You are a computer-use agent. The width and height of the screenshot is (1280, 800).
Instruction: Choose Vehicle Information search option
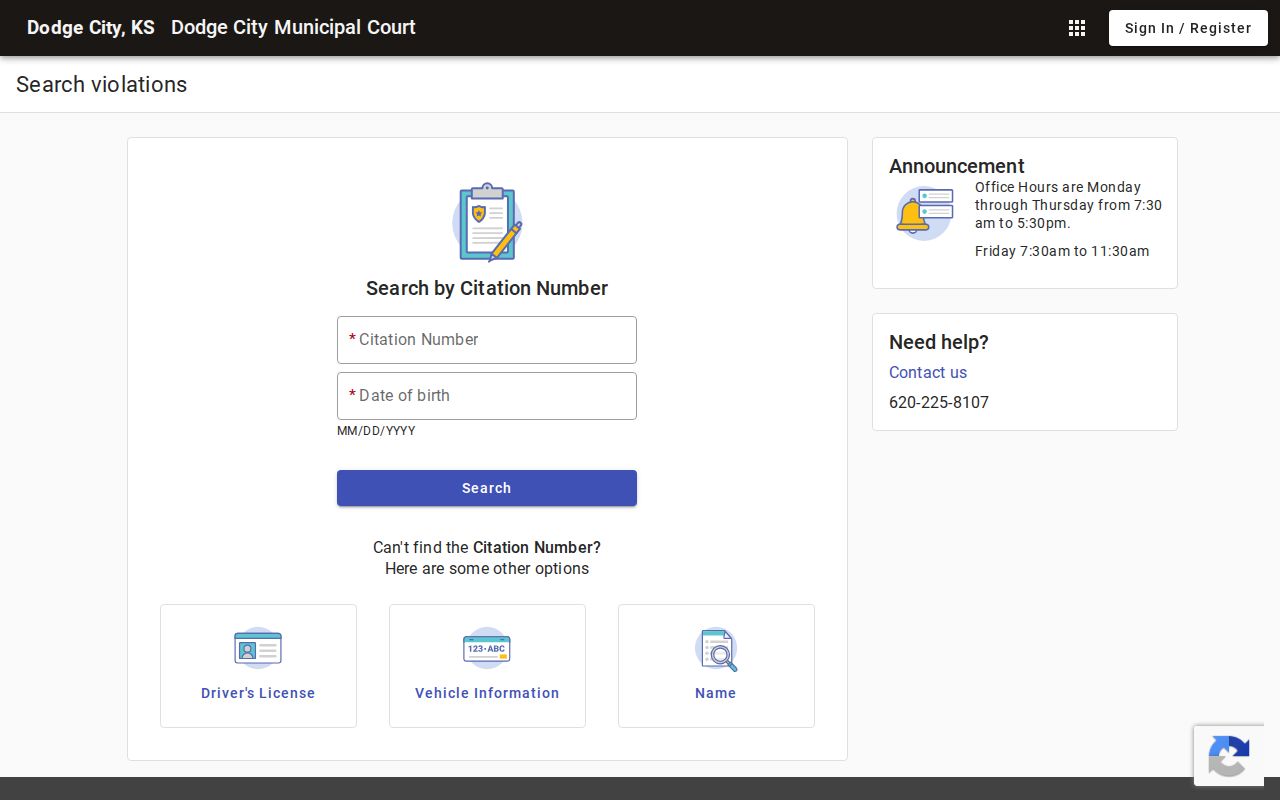click(x=487, y=666)
